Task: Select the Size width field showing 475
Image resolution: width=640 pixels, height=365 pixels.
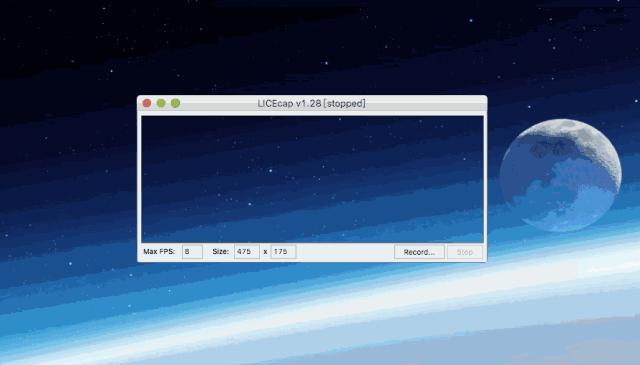Action: click(x=247, y=251)
